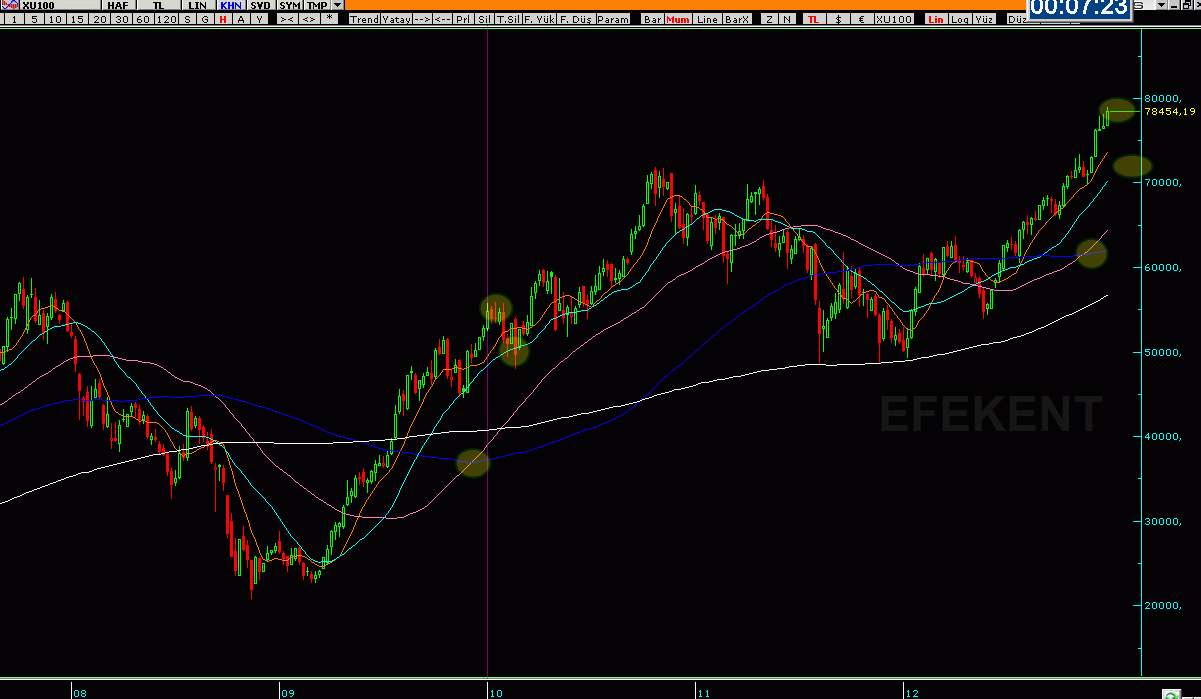Screen dimensions: 1201x699
Task: Open the SYM tab
Action: tap(289, 5)
